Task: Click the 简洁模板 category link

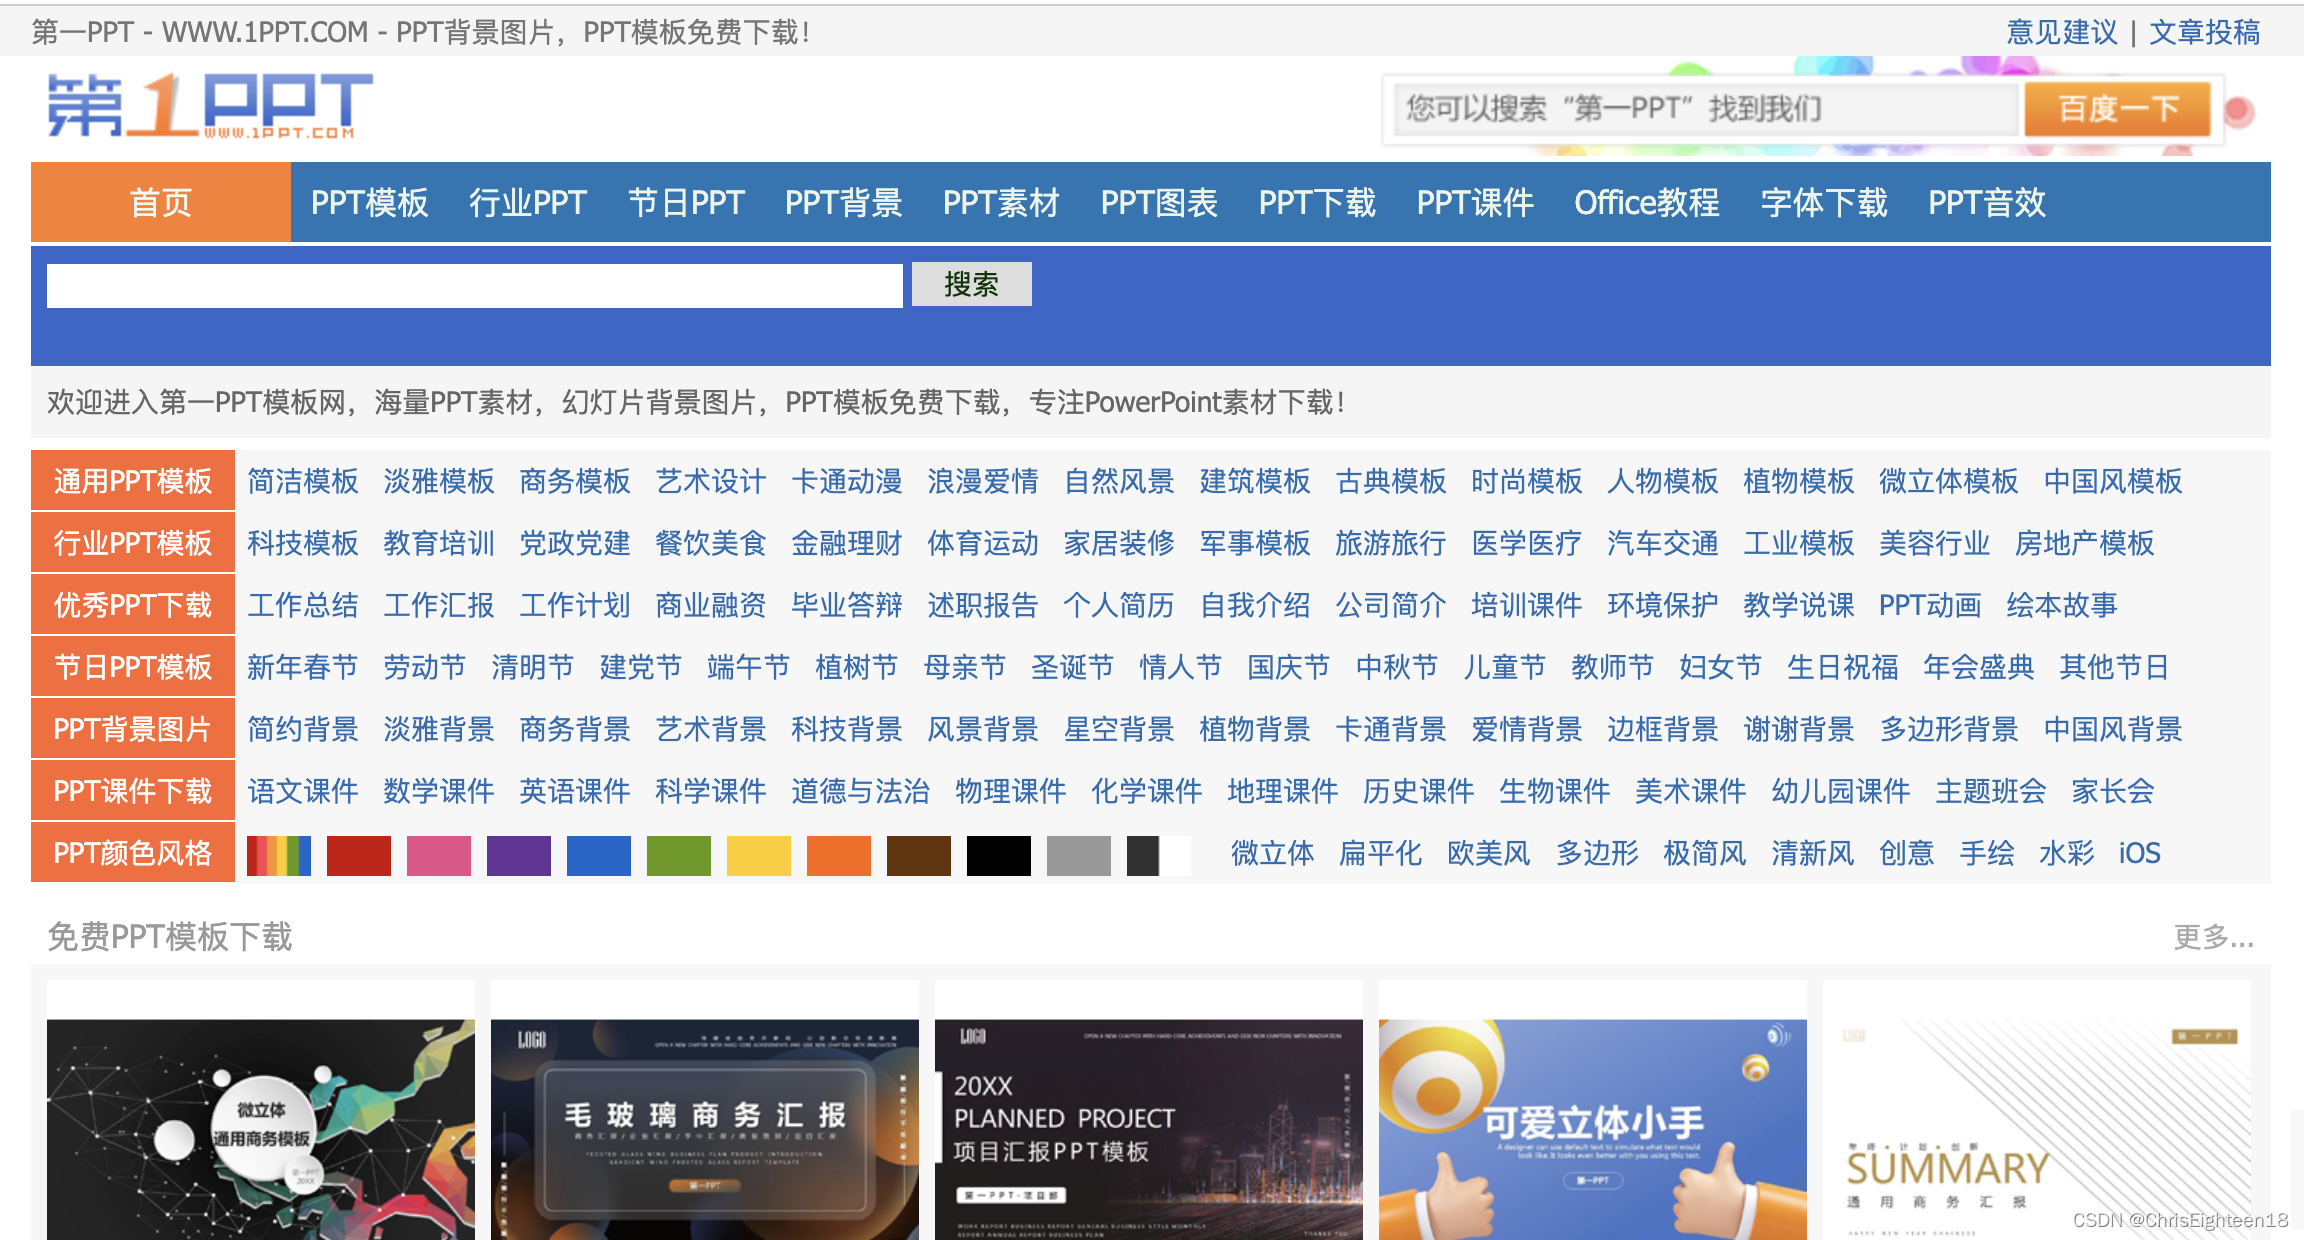Action: coord(303,481)
